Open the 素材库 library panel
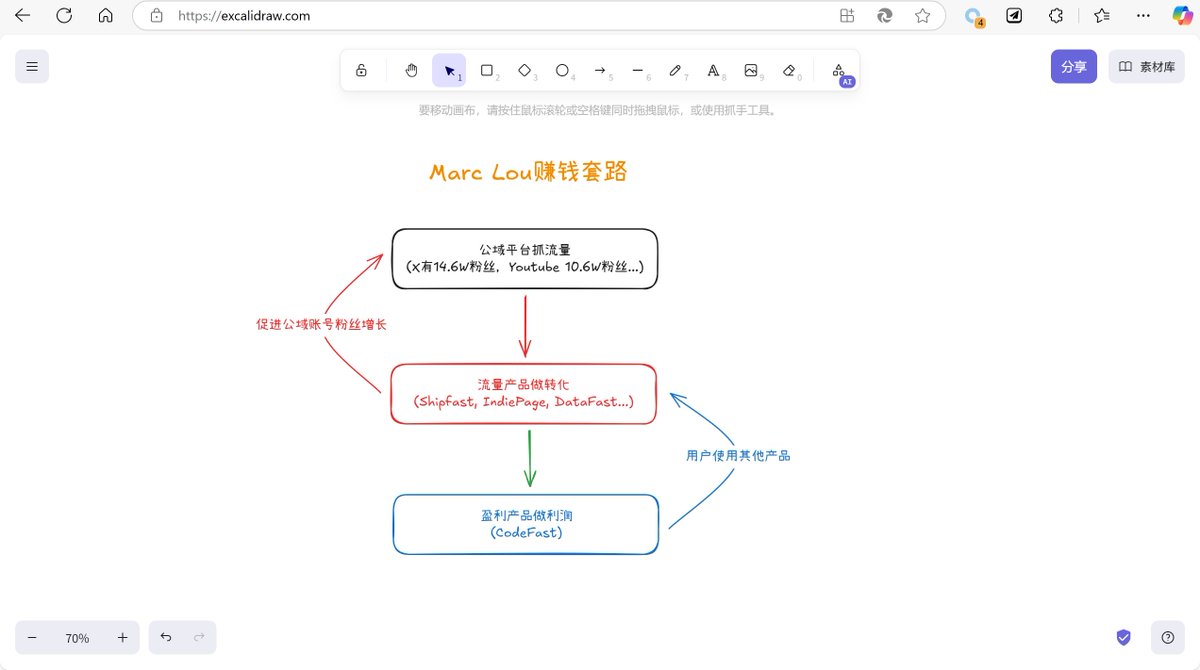The image size is (1200, 670). click(x=1146, y=66)
